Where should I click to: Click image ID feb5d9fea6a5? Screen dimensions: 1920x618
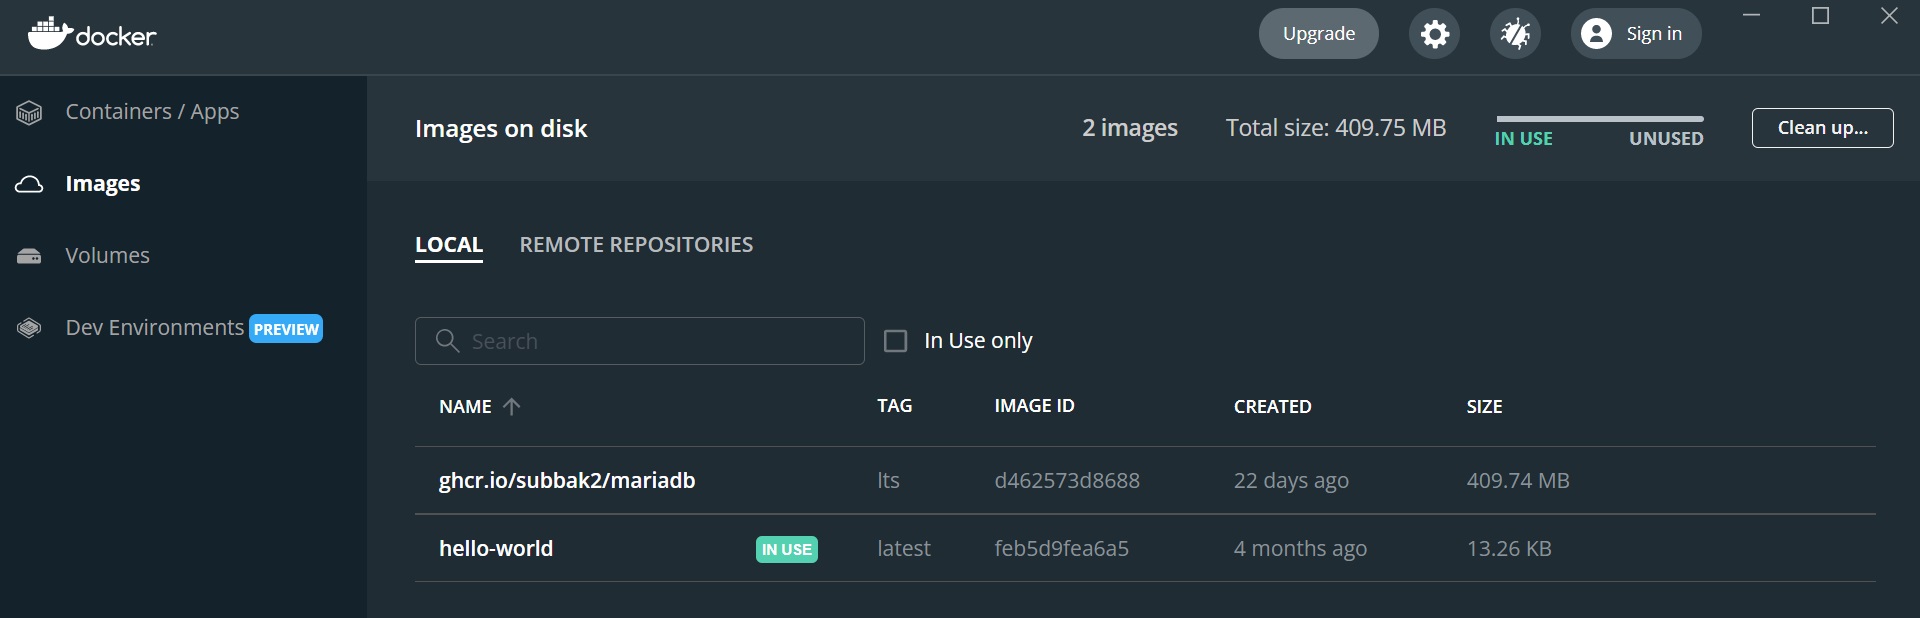(x=1061, y=549)
